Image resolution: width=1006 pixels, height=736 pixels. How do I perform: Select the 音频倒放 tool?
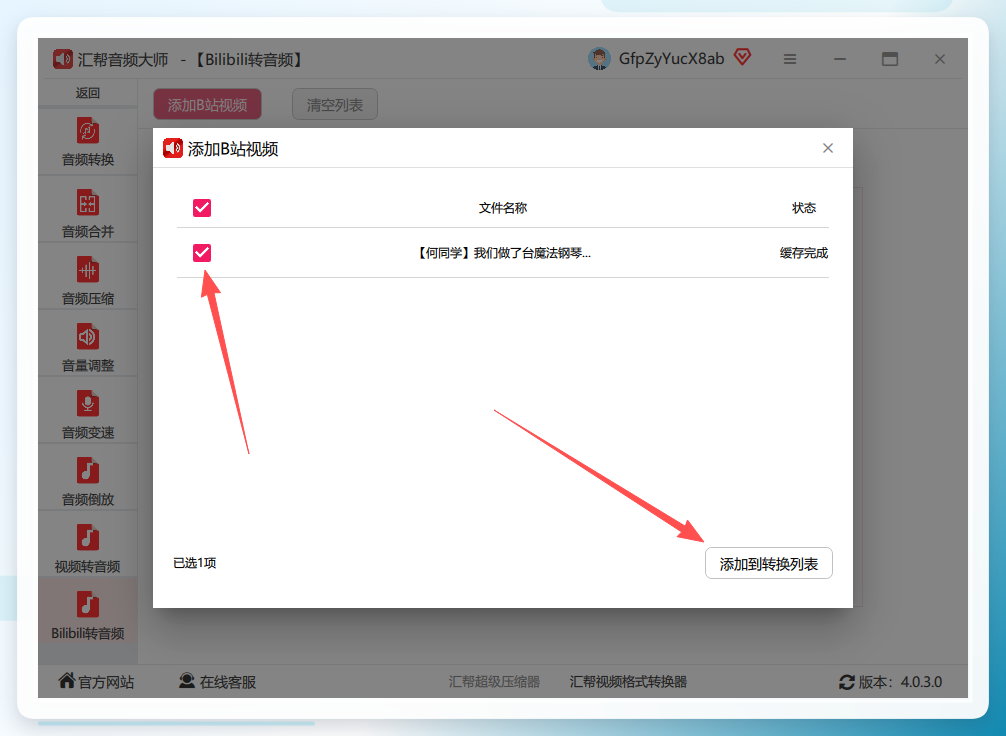(x=88, y=479)
